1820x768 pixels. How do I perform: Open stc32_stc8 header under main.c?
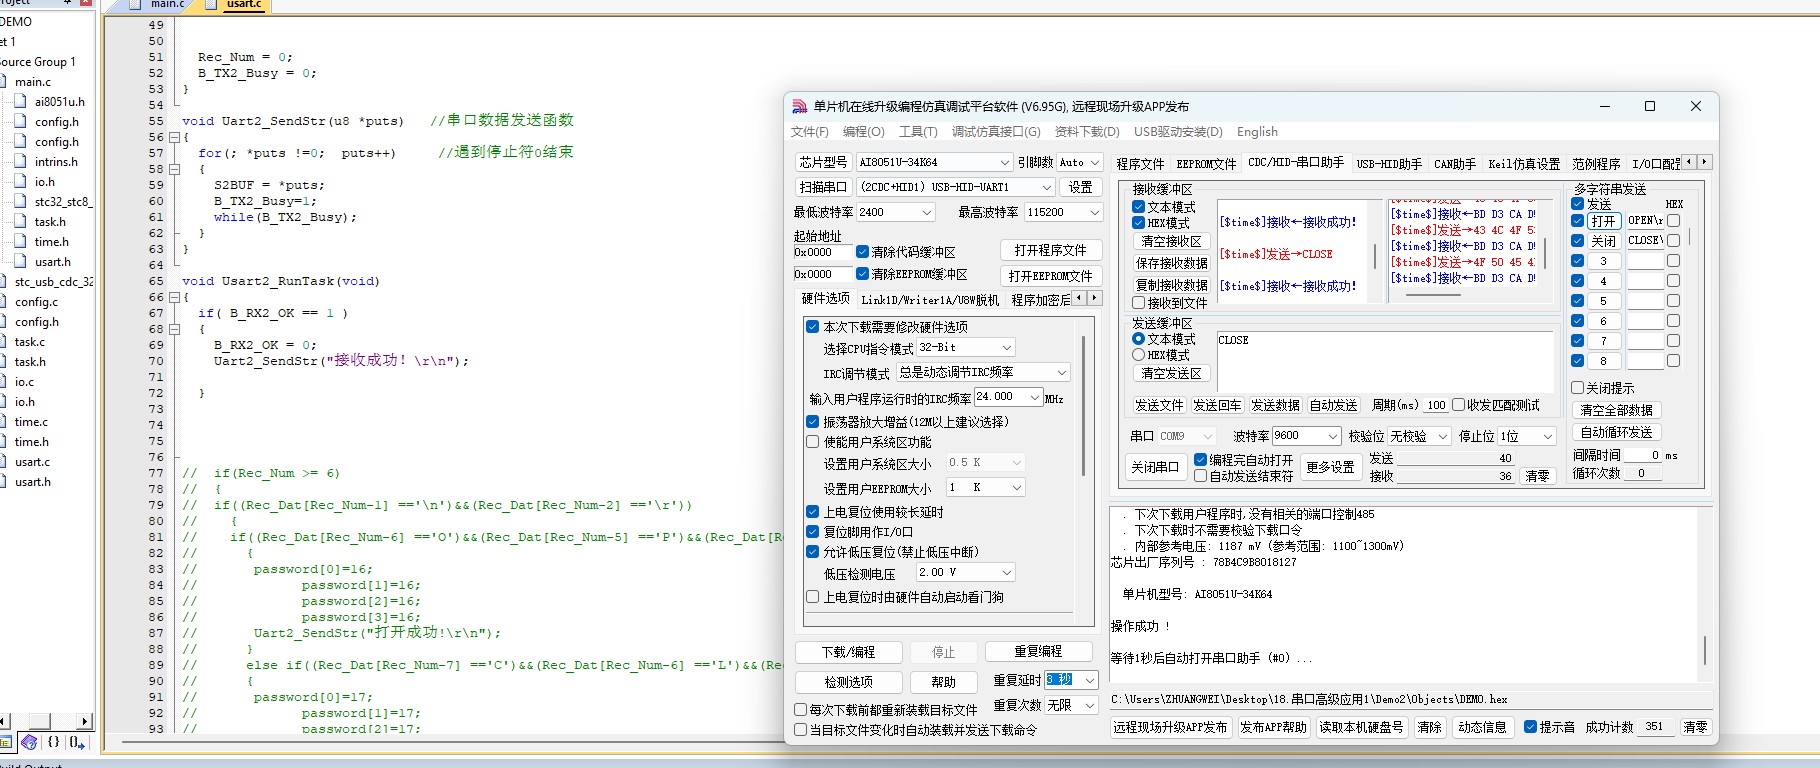(63, 202)
